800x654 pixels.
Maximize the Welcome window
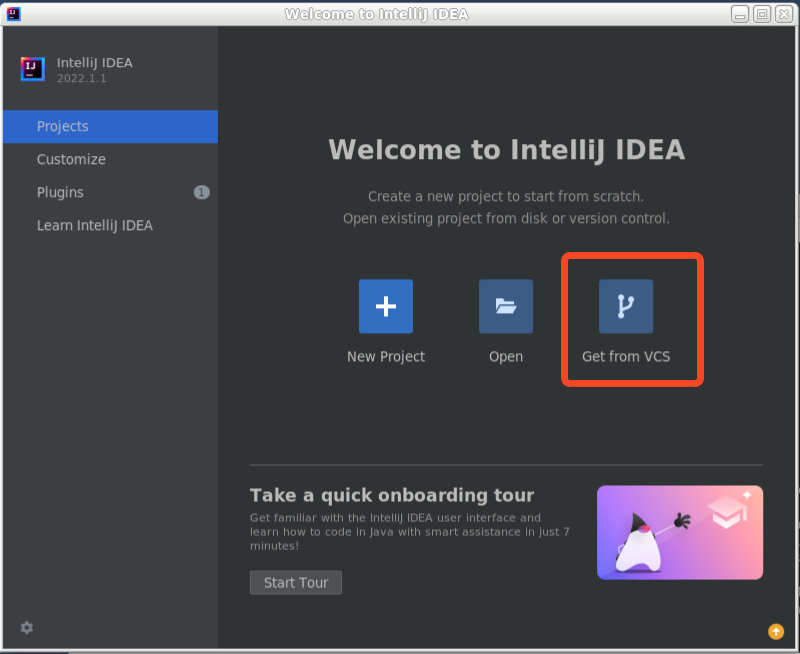[762, 14]
